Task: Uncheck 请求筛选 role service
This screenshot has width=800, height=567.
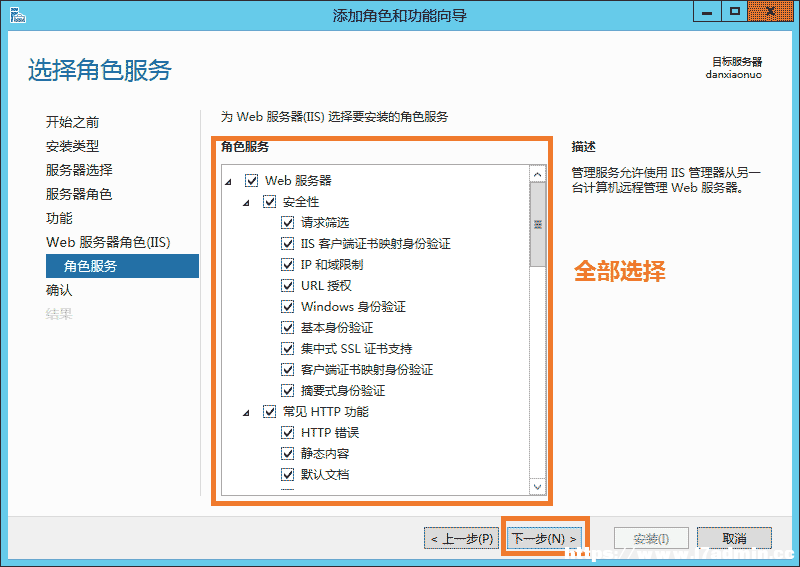Action: [287, 222]
